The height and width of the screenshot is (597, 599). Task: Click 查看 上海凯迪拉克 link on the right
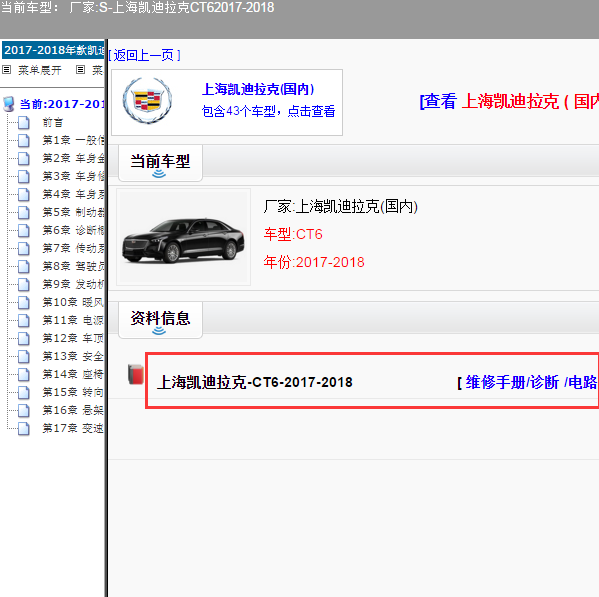[509, 102]
